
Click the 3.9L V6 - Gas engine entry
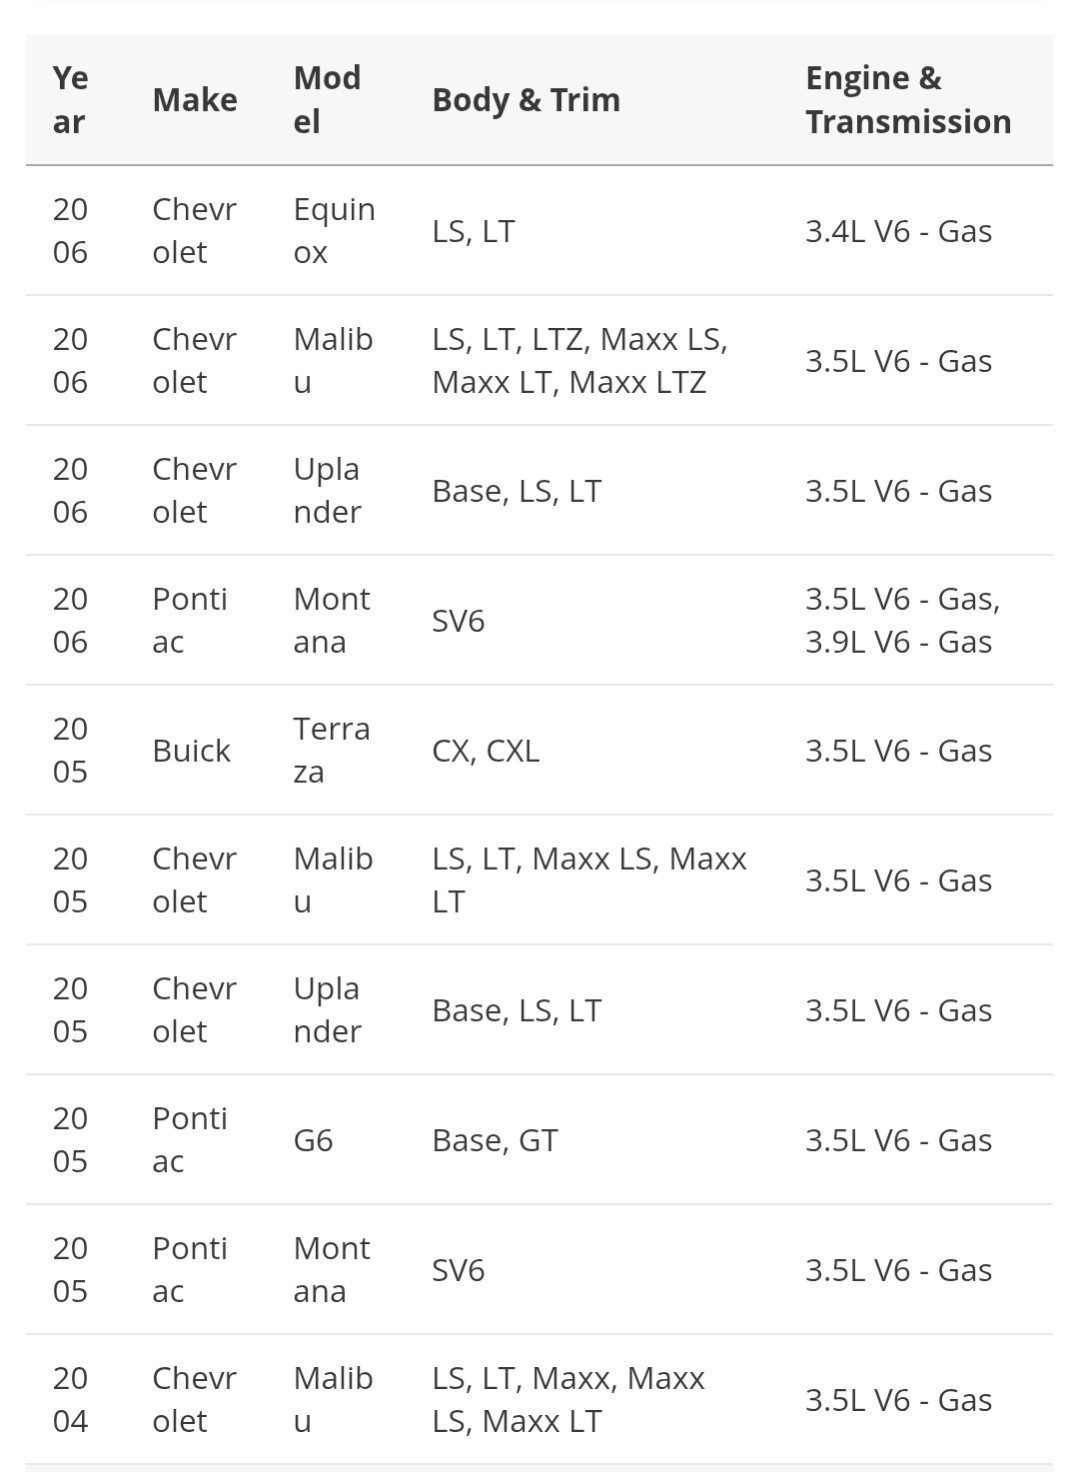(899, 642)
